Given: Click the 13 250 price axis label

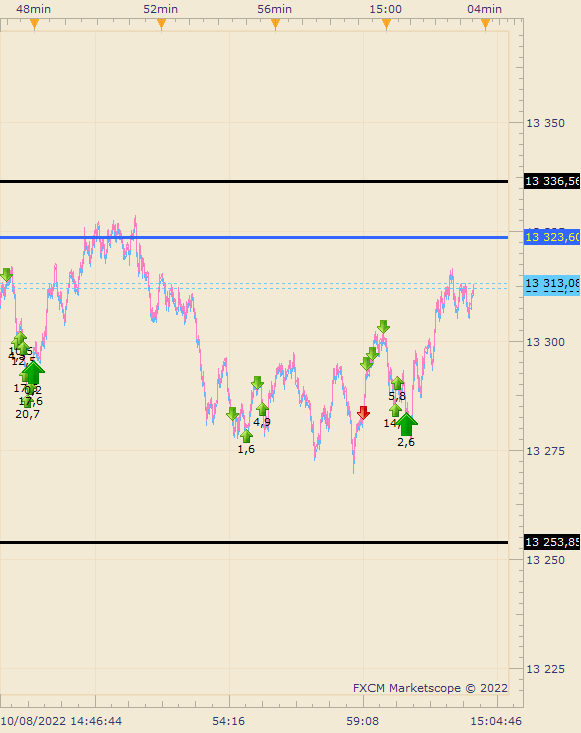Looking at the screenshot, I should 545,560.
